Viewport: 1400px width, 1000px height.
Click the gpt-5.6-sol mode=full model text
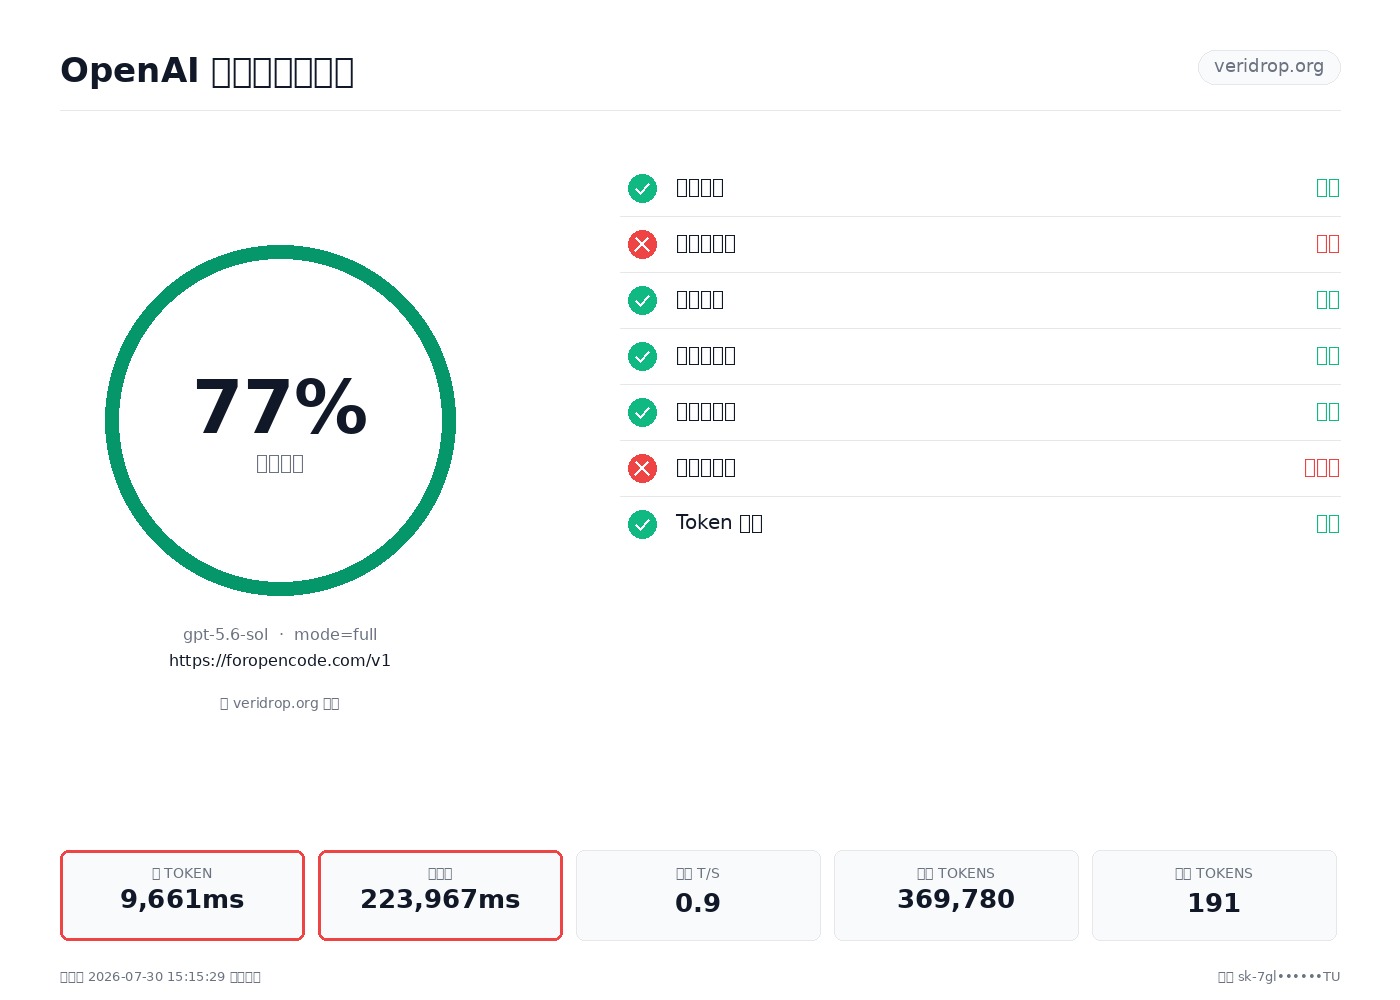click(x=280, y=634)
